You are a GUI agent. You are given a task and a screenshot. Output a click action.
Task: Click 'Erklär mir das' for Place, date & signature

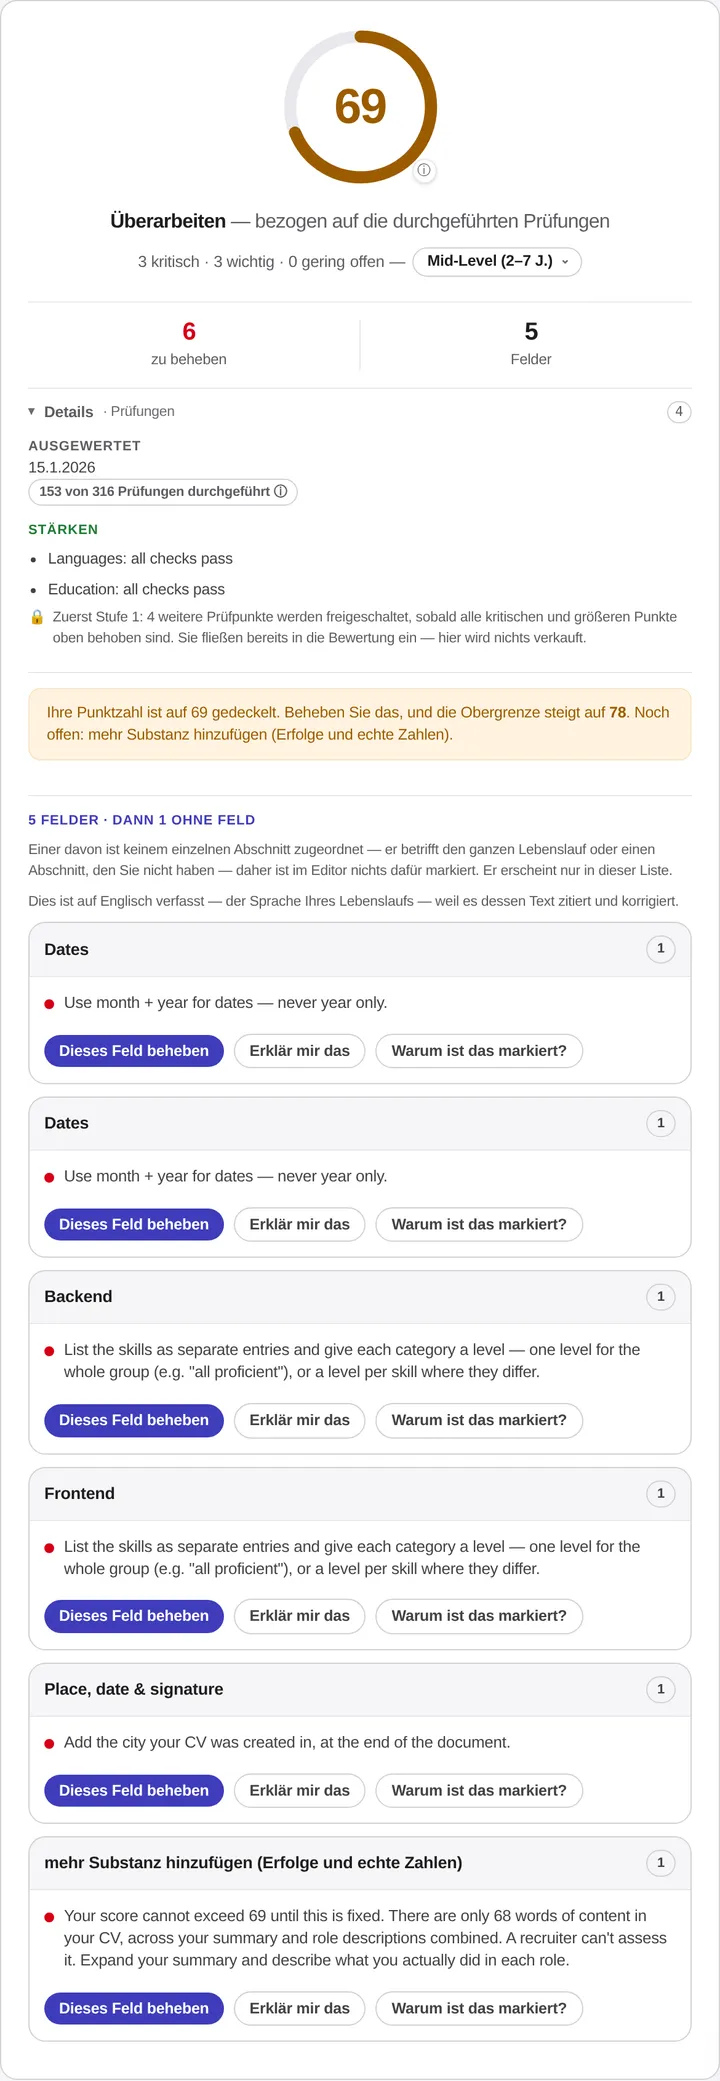pyautogui.click(x=300, y=1790)
